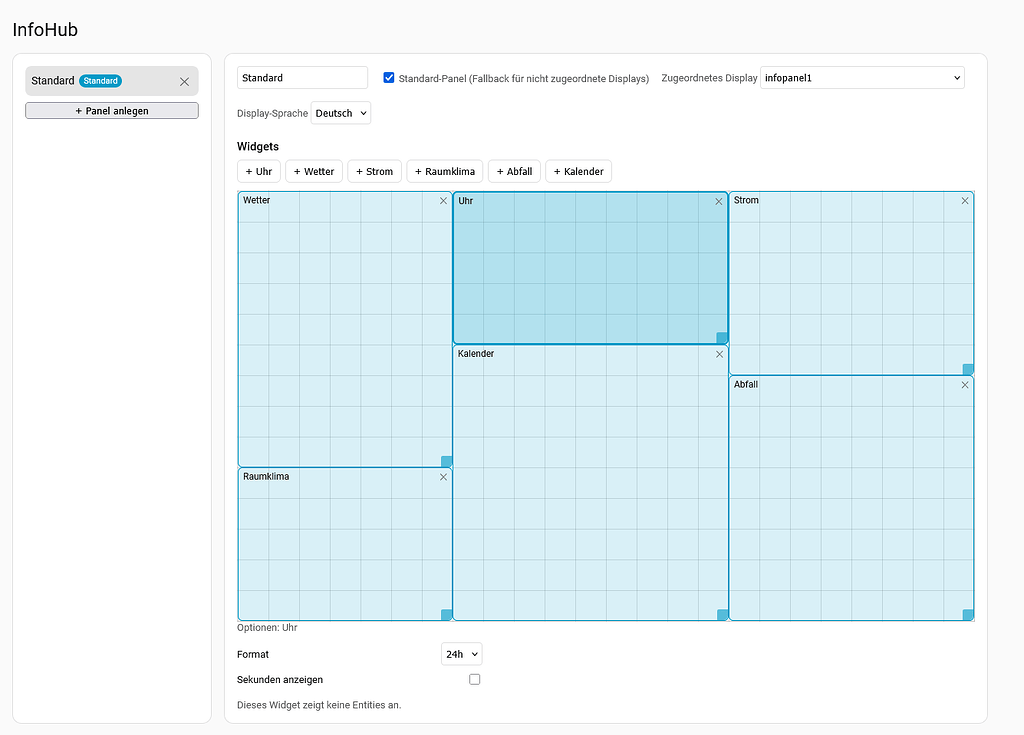Add an Abfall widget
This screenshot has width=1024, height=735.
point(514,171)
